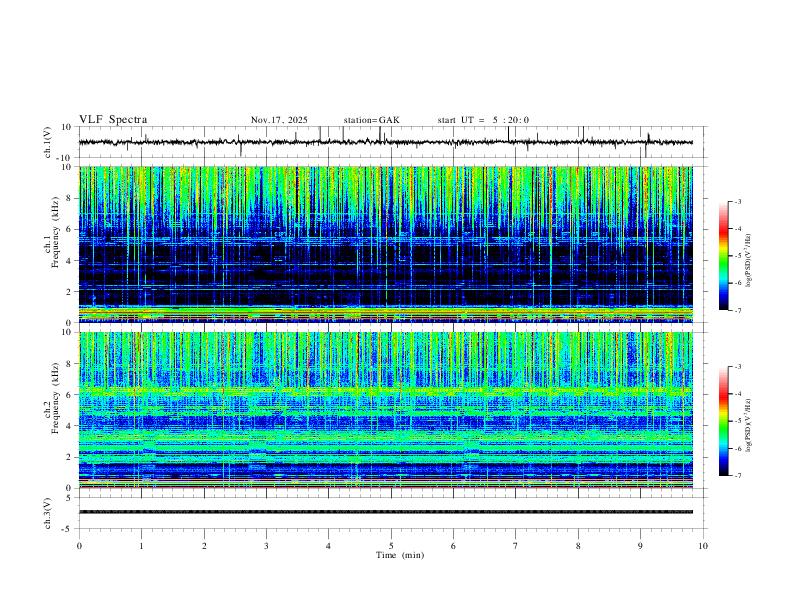Click the "-5" tick on the ch.1 colorbar
Screen dimensions: 792x612
(x=737, y=256)
